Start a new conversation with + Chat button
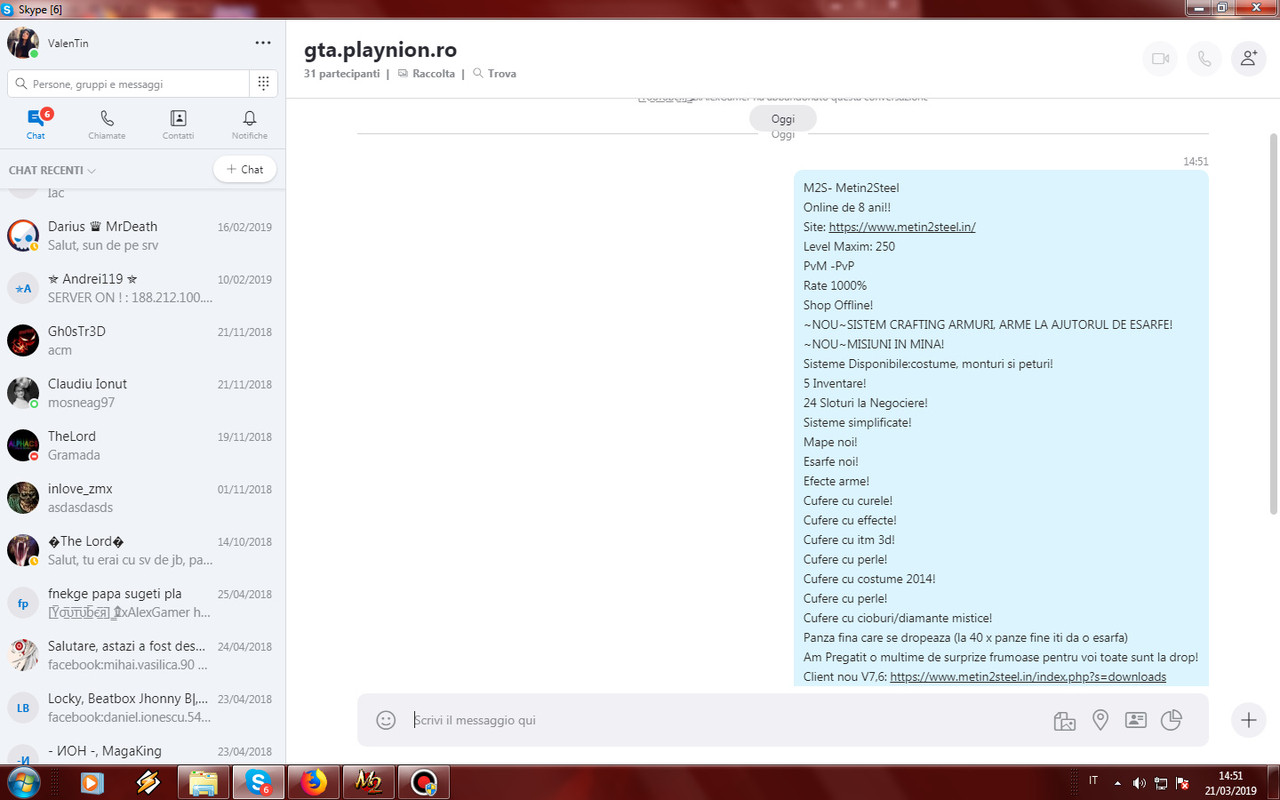The height and width of the screenshot is (800, 1280). pos(245,169)
